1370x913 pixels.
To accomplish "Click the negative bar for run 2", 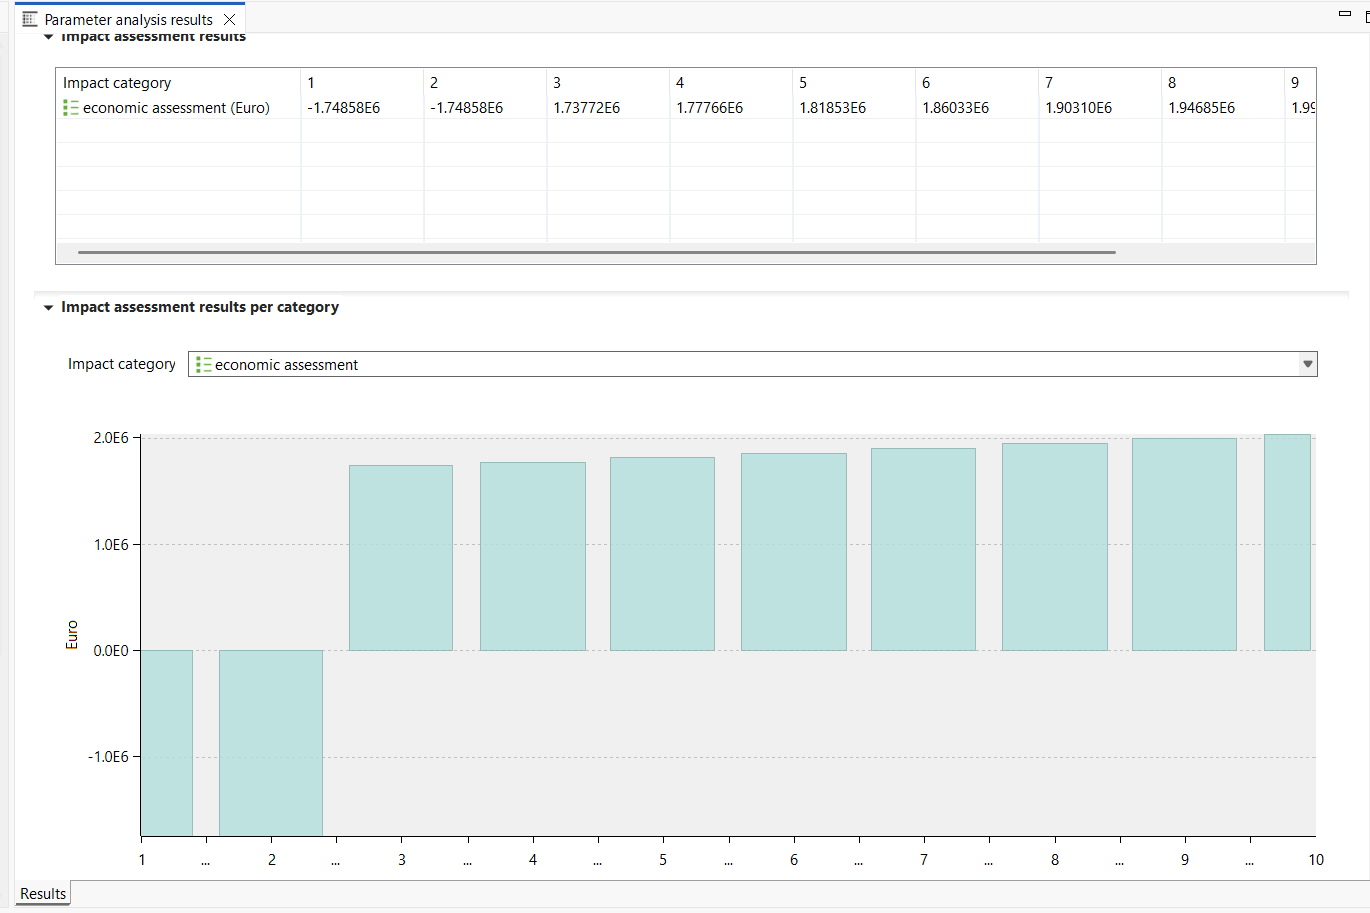I will click(271, 742).
